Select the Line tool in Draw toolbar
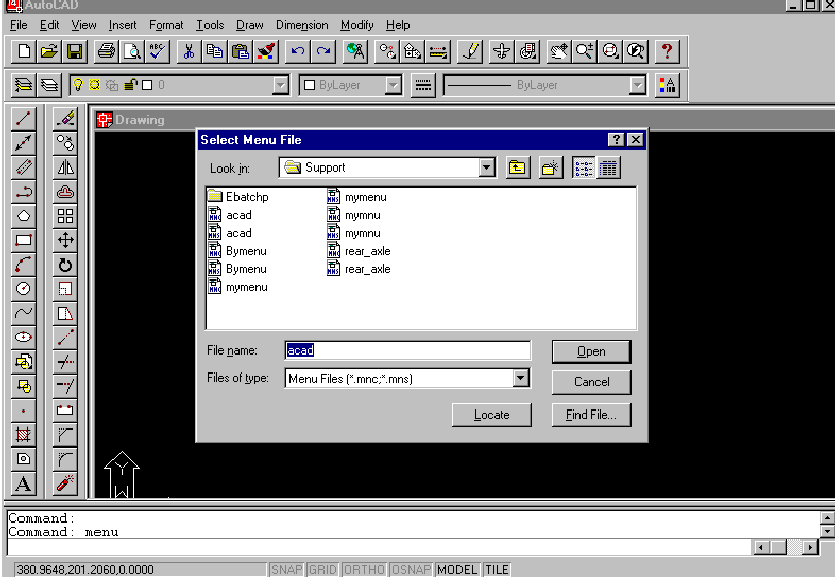The image size is (835, 577). [x=23, y=118]
